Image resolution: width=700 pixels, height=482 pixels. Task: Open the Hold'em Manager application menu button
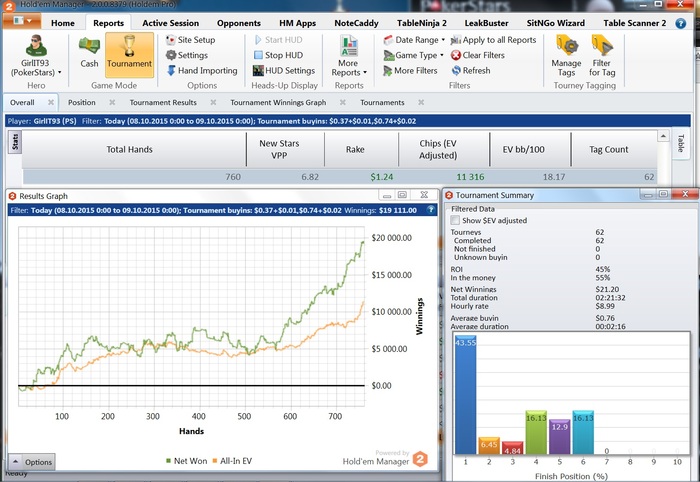(22, 21)
